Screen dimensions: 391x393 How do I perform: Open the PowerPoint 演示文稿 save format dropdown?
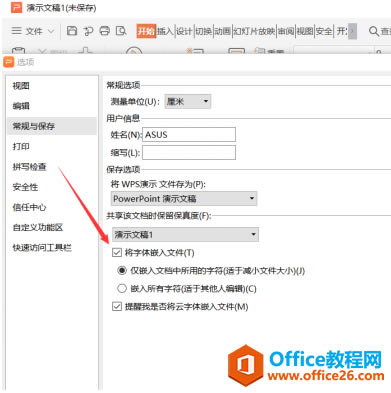point(184,199)
